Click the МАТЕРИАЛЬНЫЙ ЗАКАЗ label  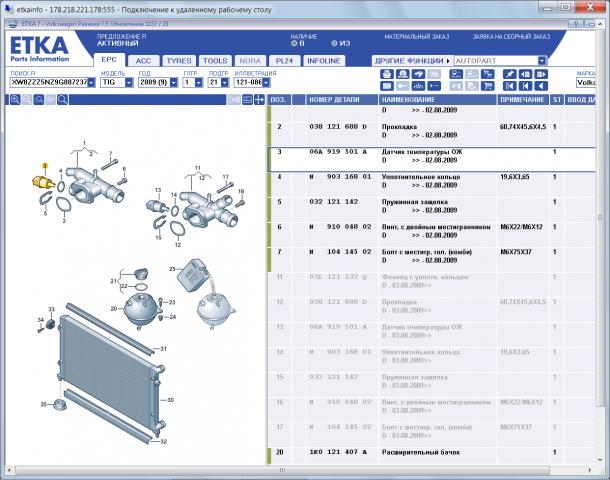417,37
